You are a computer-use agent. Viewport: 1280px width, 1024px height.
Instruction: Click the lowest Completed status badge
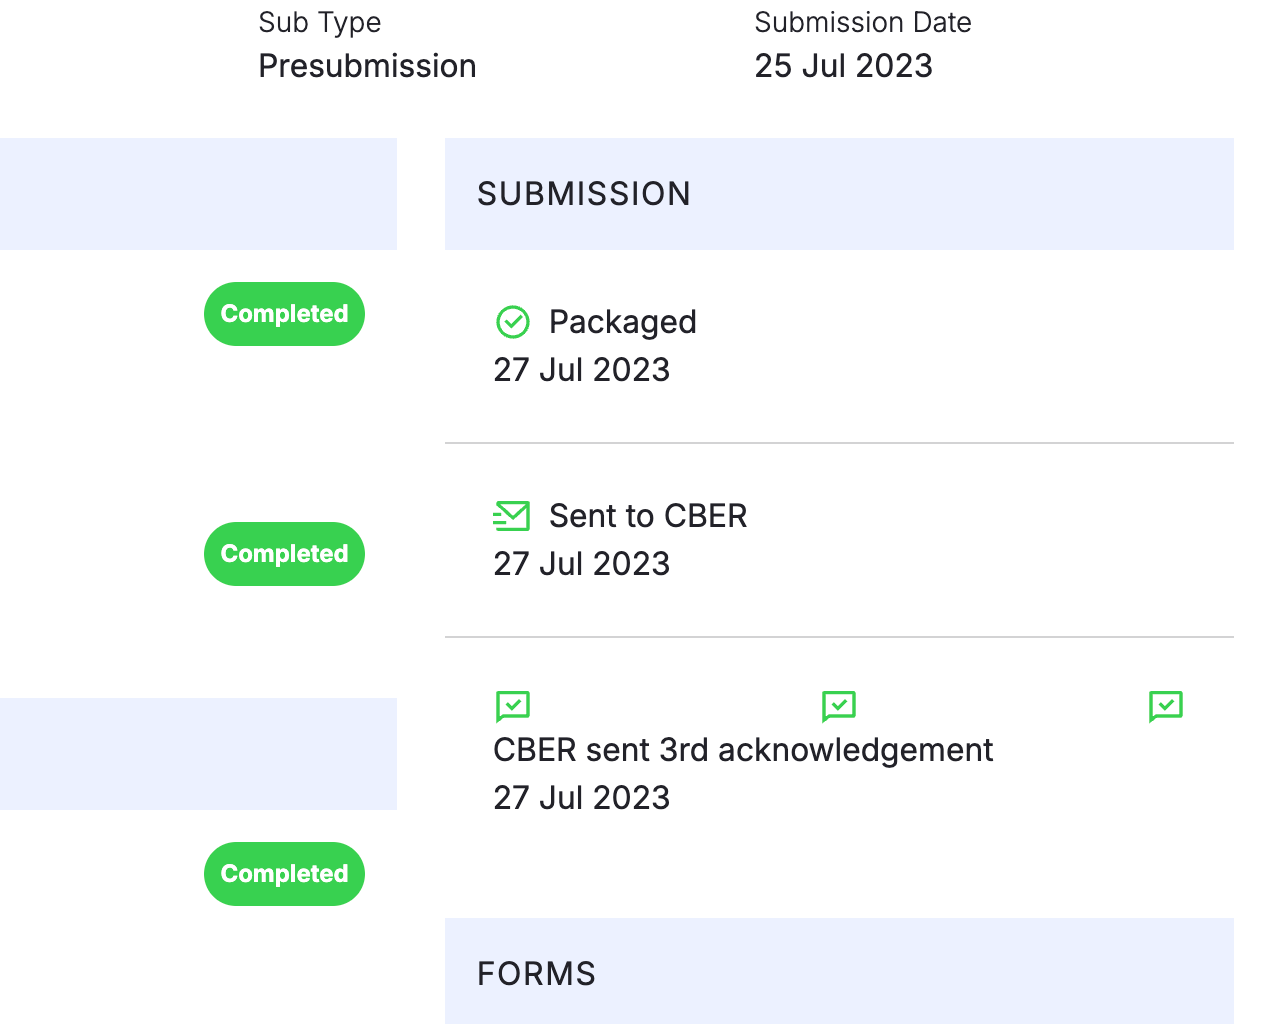click(x=284, y=874)
